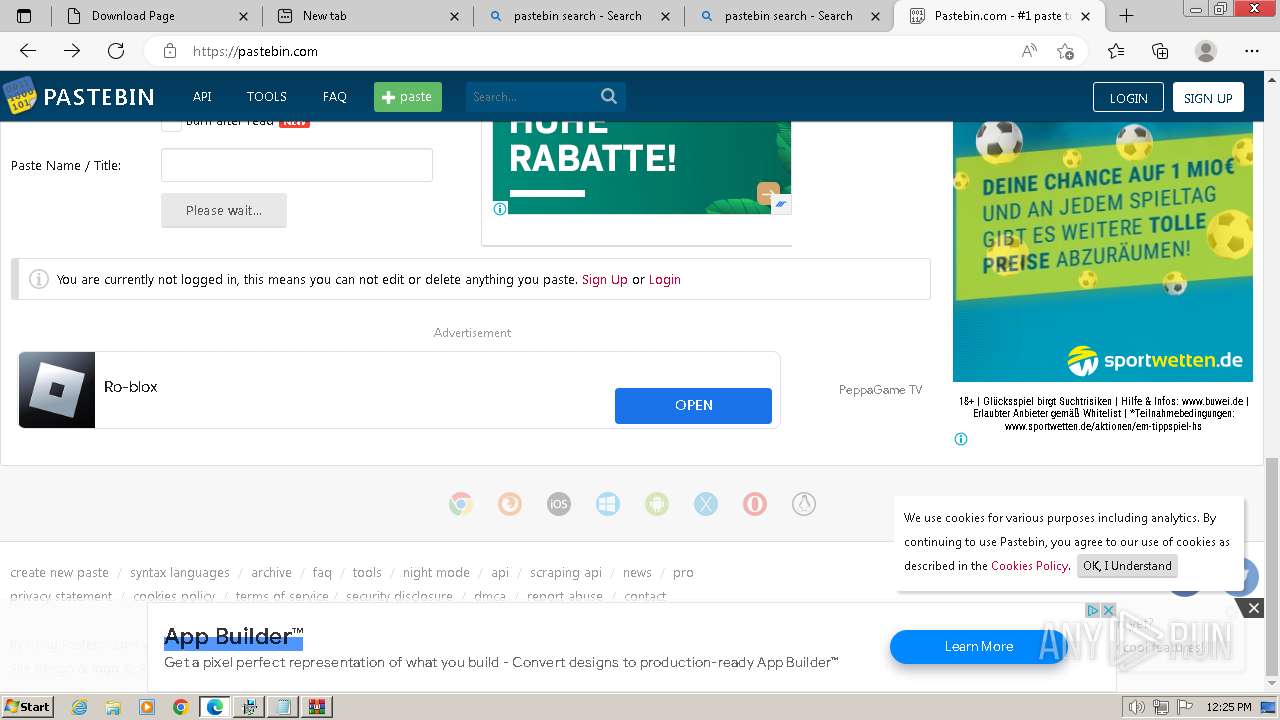1280x720 pixels.
Task: Click the browser refresh icon
Action: click(x=116, y=51)
